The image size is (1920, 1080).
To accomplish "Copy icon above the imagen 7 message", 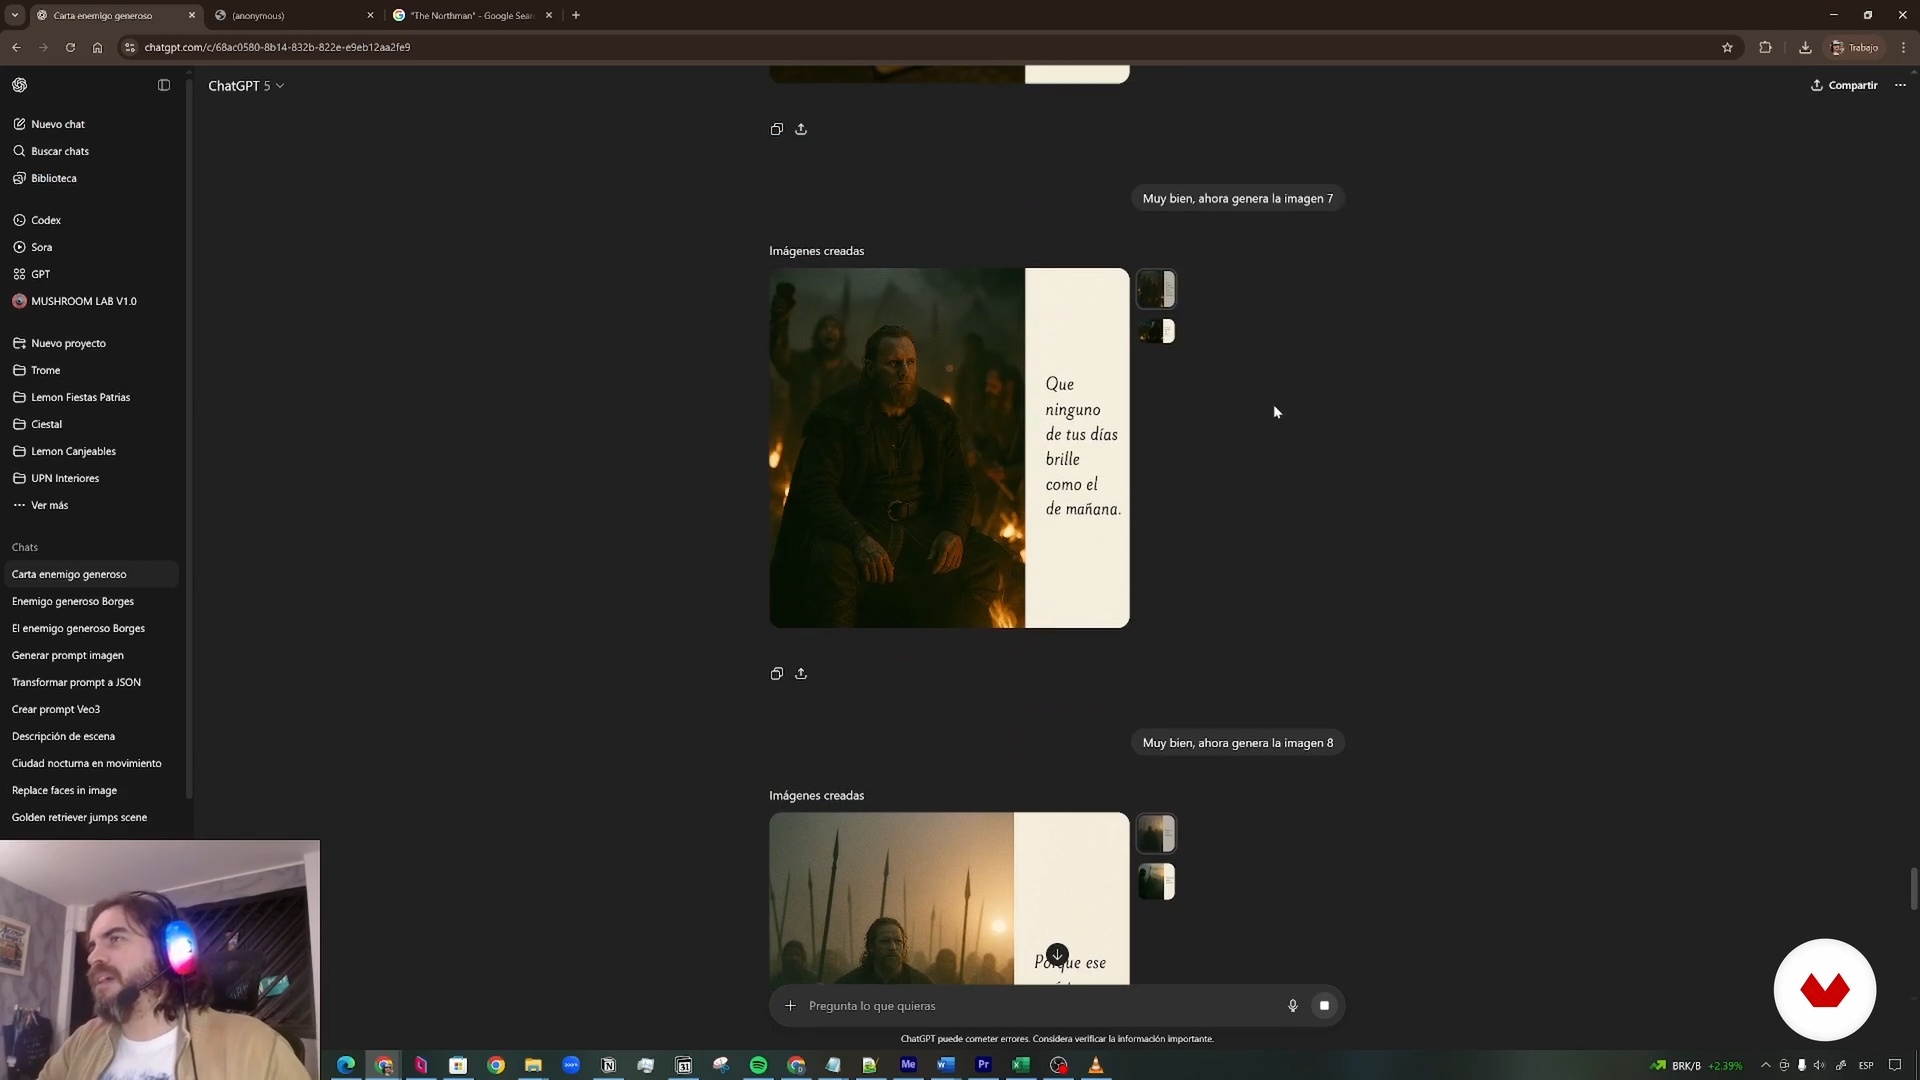I will click(x=777, y=129).
